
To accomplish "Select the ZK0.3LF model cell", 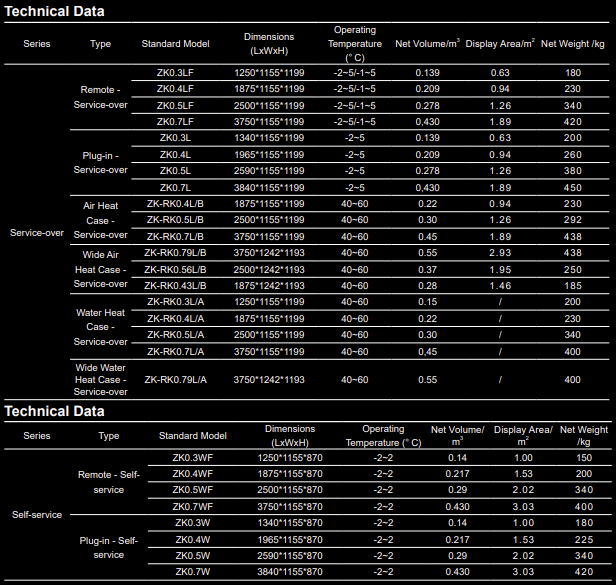I will click(x=175, y=73).
